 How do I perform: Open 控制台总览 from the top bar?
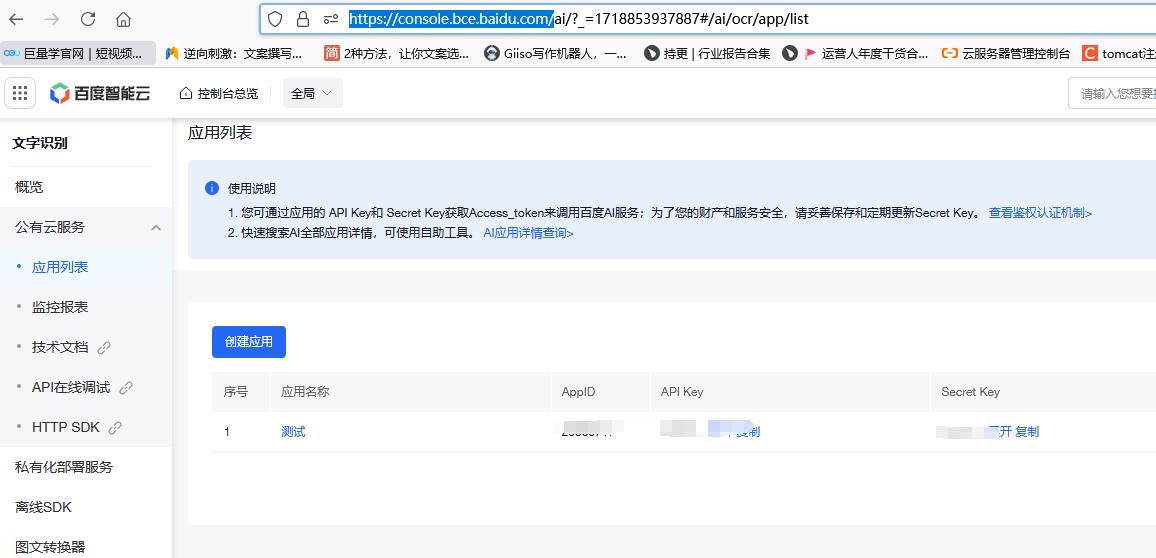218,93
